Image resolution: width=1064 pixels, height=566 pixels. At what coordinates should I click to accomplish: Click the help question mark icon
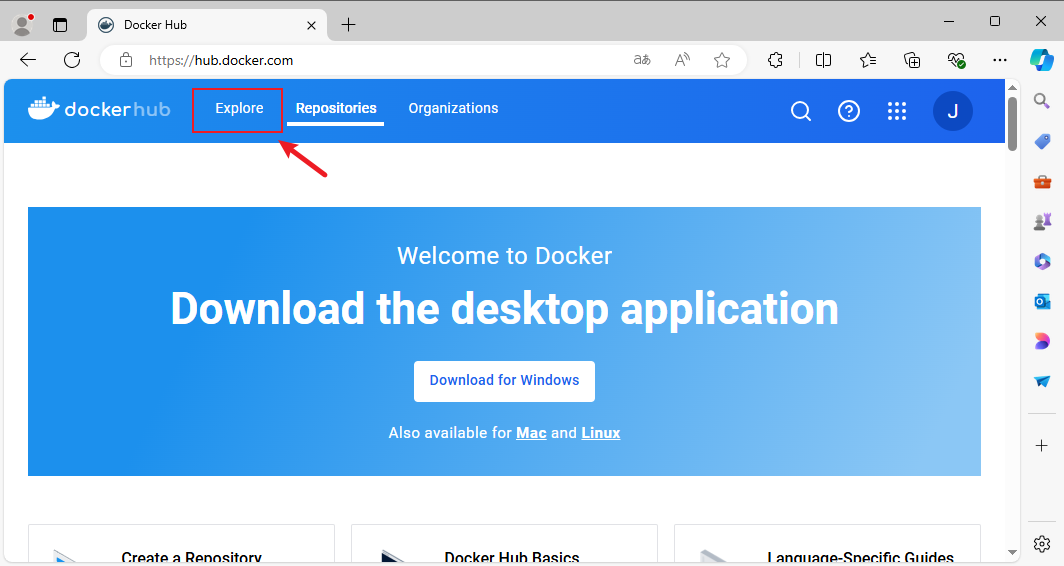tap(849, 111)
